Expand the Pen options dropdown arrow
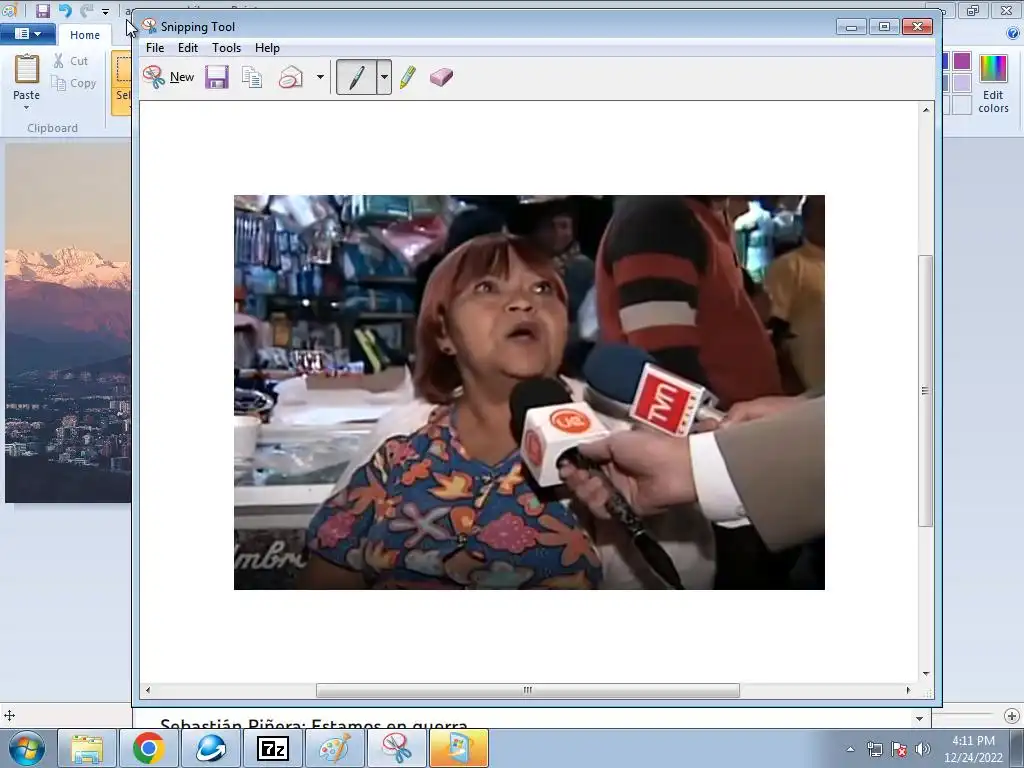Image resolution: width=1024 pixels, height=768 pixels. [x=384, y=77]
